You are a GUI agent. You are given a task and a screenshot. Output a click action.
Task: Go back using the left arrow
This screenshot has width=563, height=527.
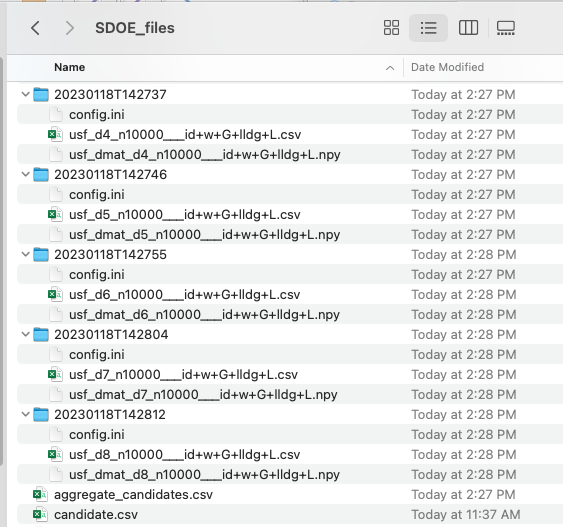[x=35, y=28]
